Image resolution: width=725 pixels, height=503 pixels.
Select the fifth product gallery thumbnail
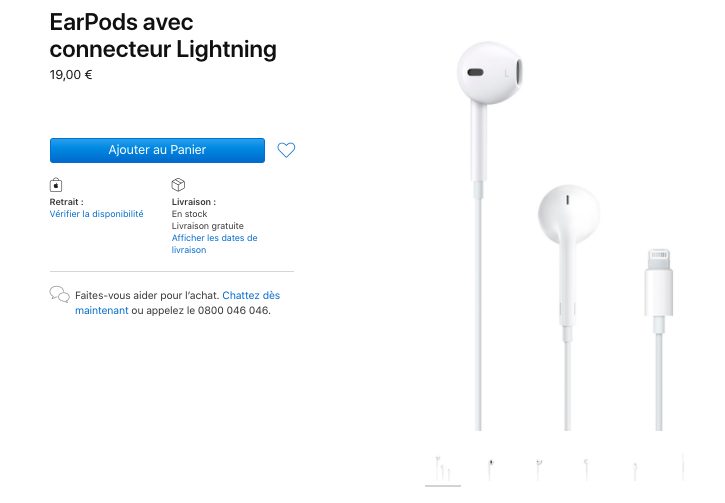pyautogui.click(x=635, y=470)
